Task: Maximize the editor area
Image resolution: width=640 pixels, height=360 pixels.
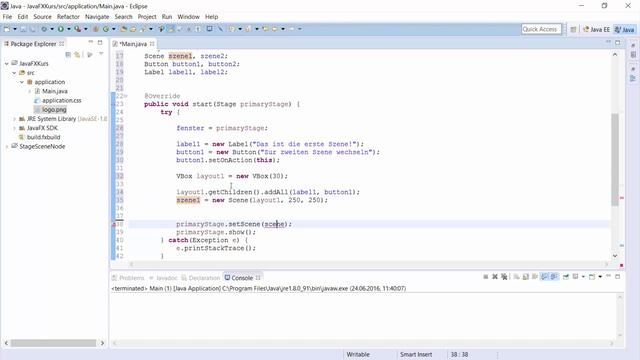Action: click(x=618, y=42)
